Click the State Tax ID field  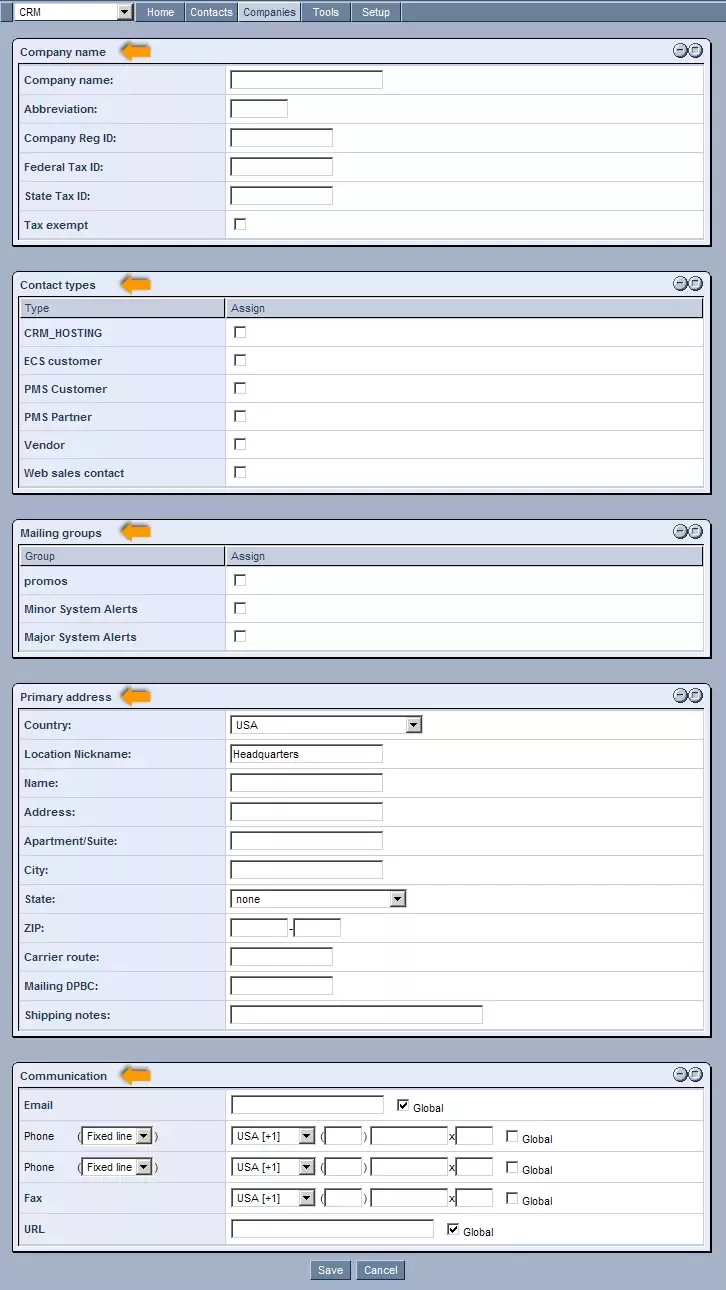pyautogui.click(x=282, y=196)
